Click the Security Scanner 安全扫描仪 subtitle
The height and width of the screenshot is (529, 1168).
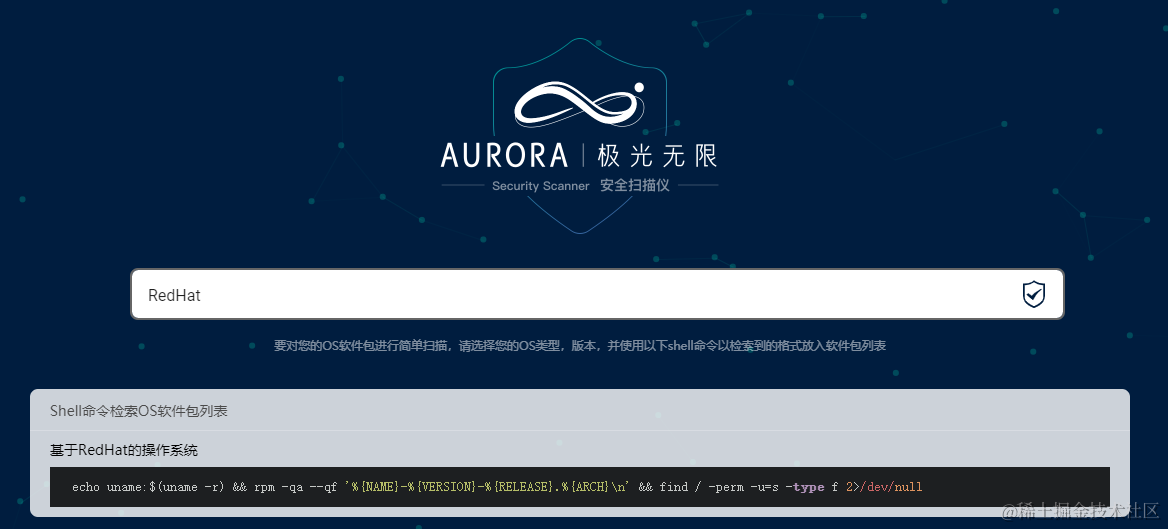point(580,186)
